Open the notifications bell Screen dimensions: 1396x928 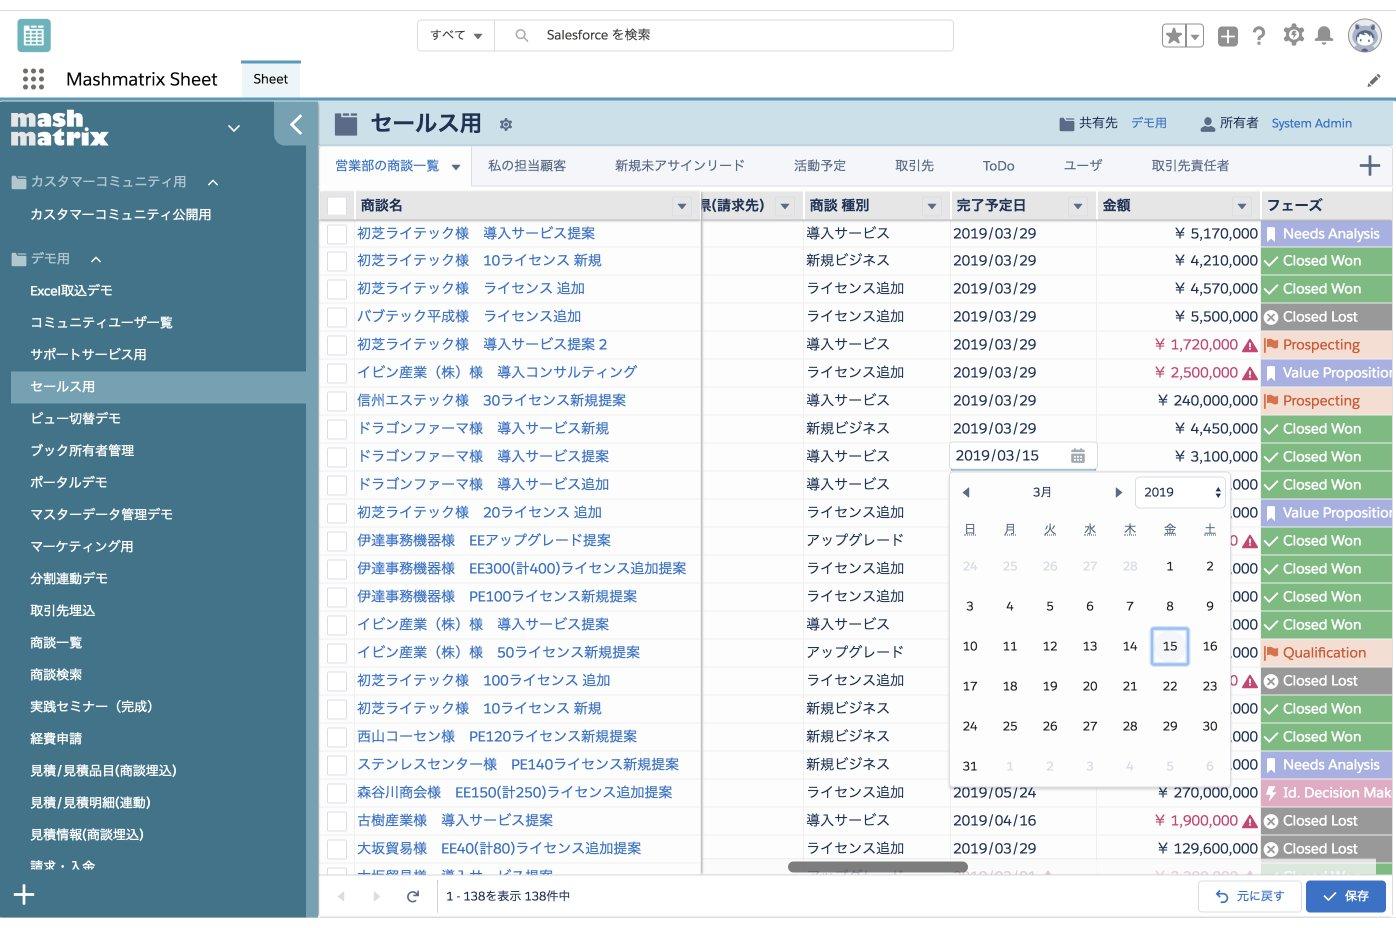pyautogui.click(x=1324, y=36)
